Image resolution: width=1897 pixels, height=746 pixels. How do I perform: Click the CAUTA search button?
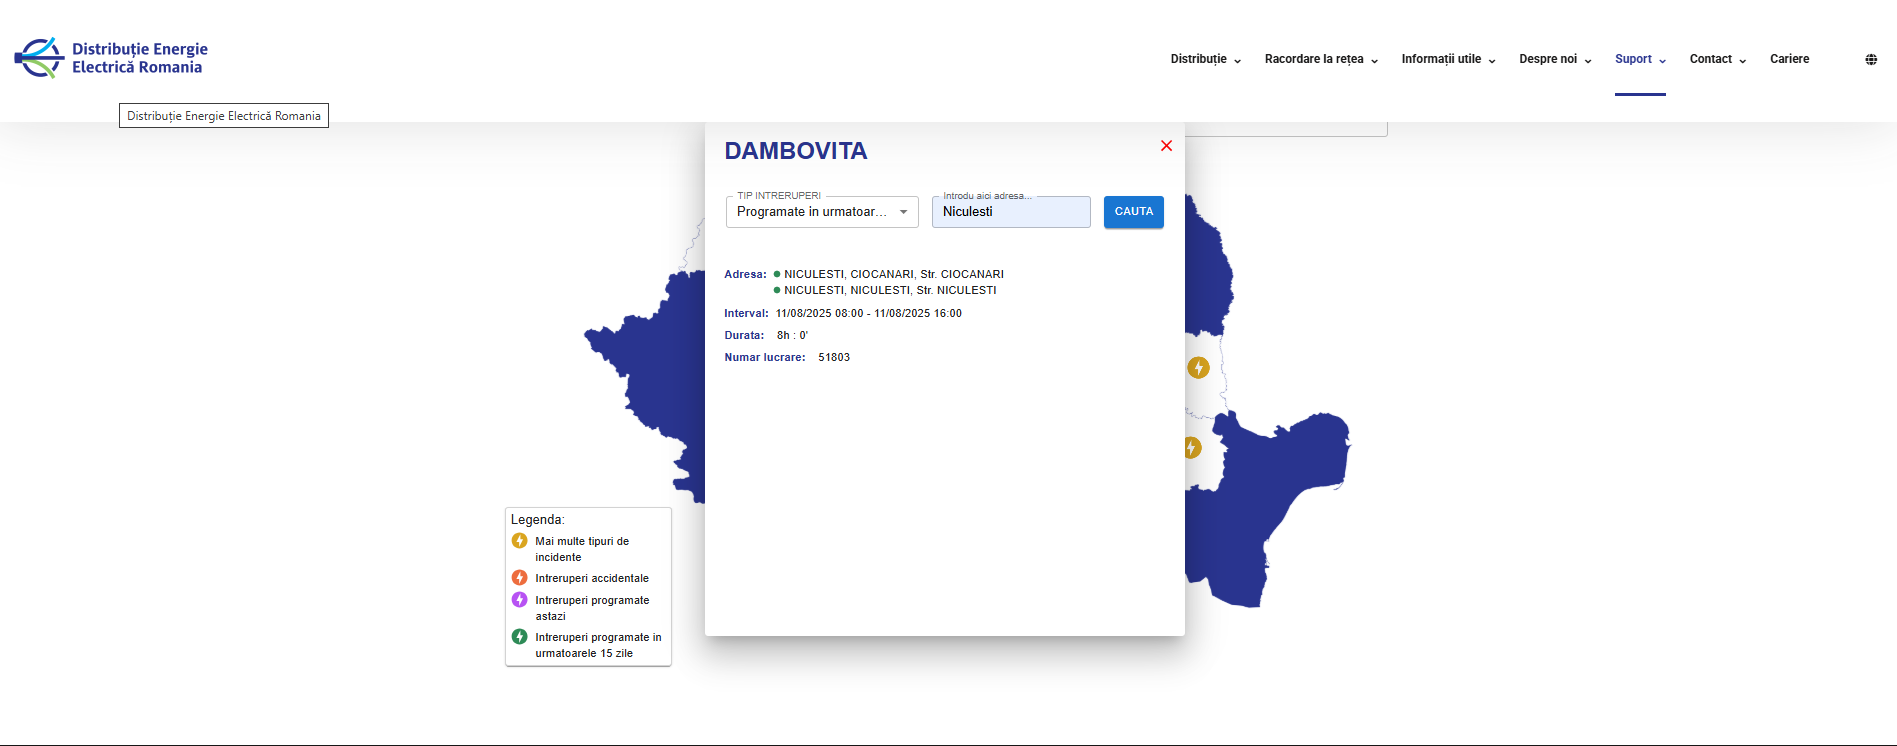[1134, 212]
